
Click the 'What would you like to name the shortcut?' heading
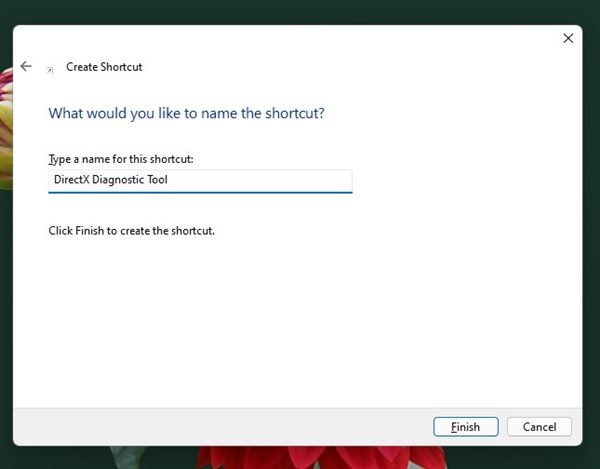coord(186,113)
